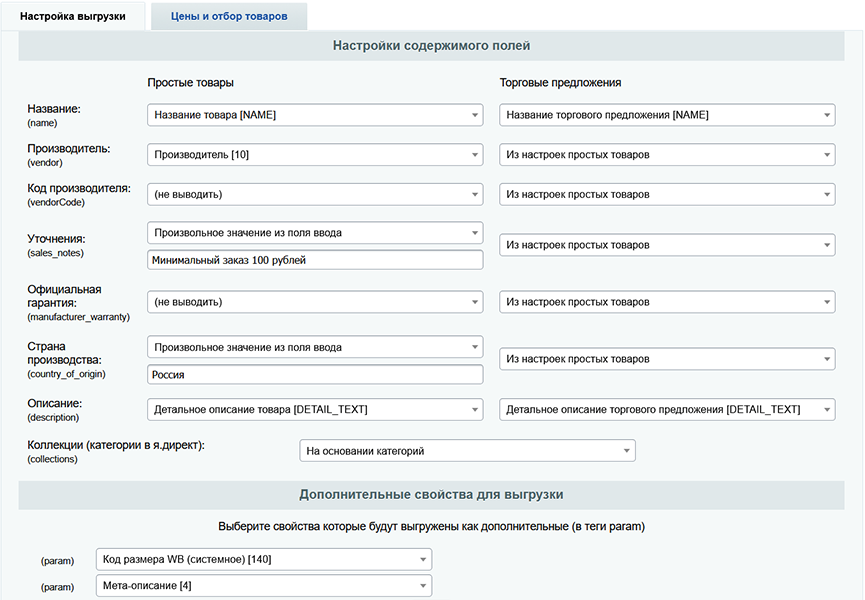Expand the Производитель [10] dropdown
Screen dimensions: 865x600
pos(315,155)
